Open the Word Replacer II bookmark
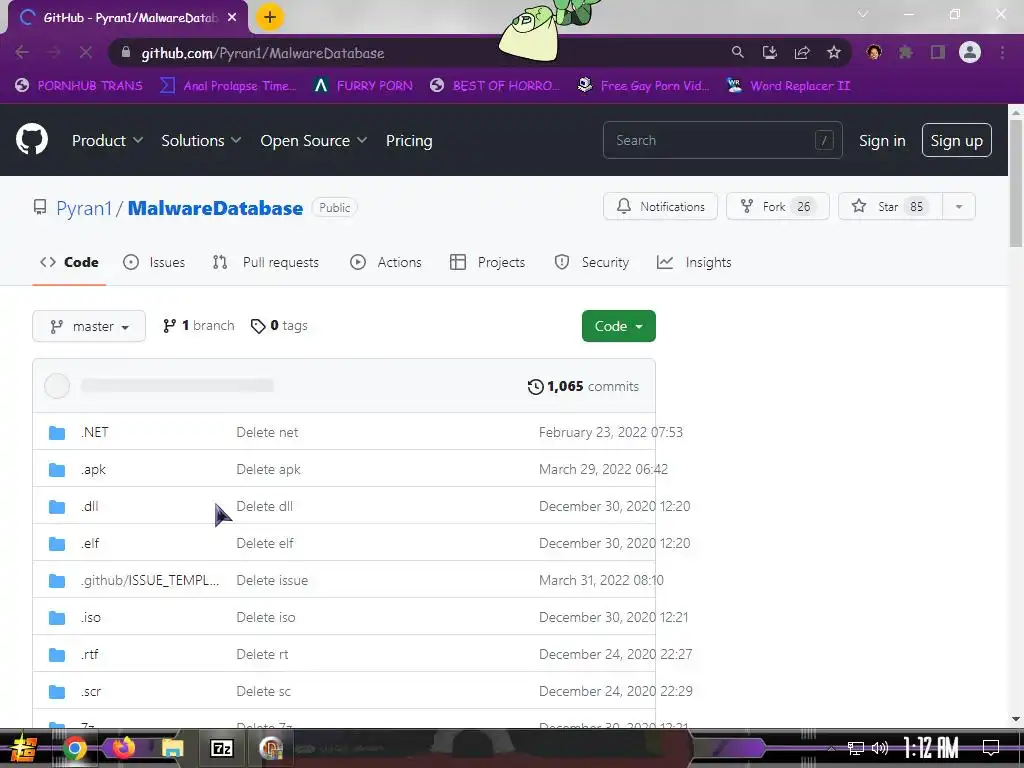 [788, 86]
